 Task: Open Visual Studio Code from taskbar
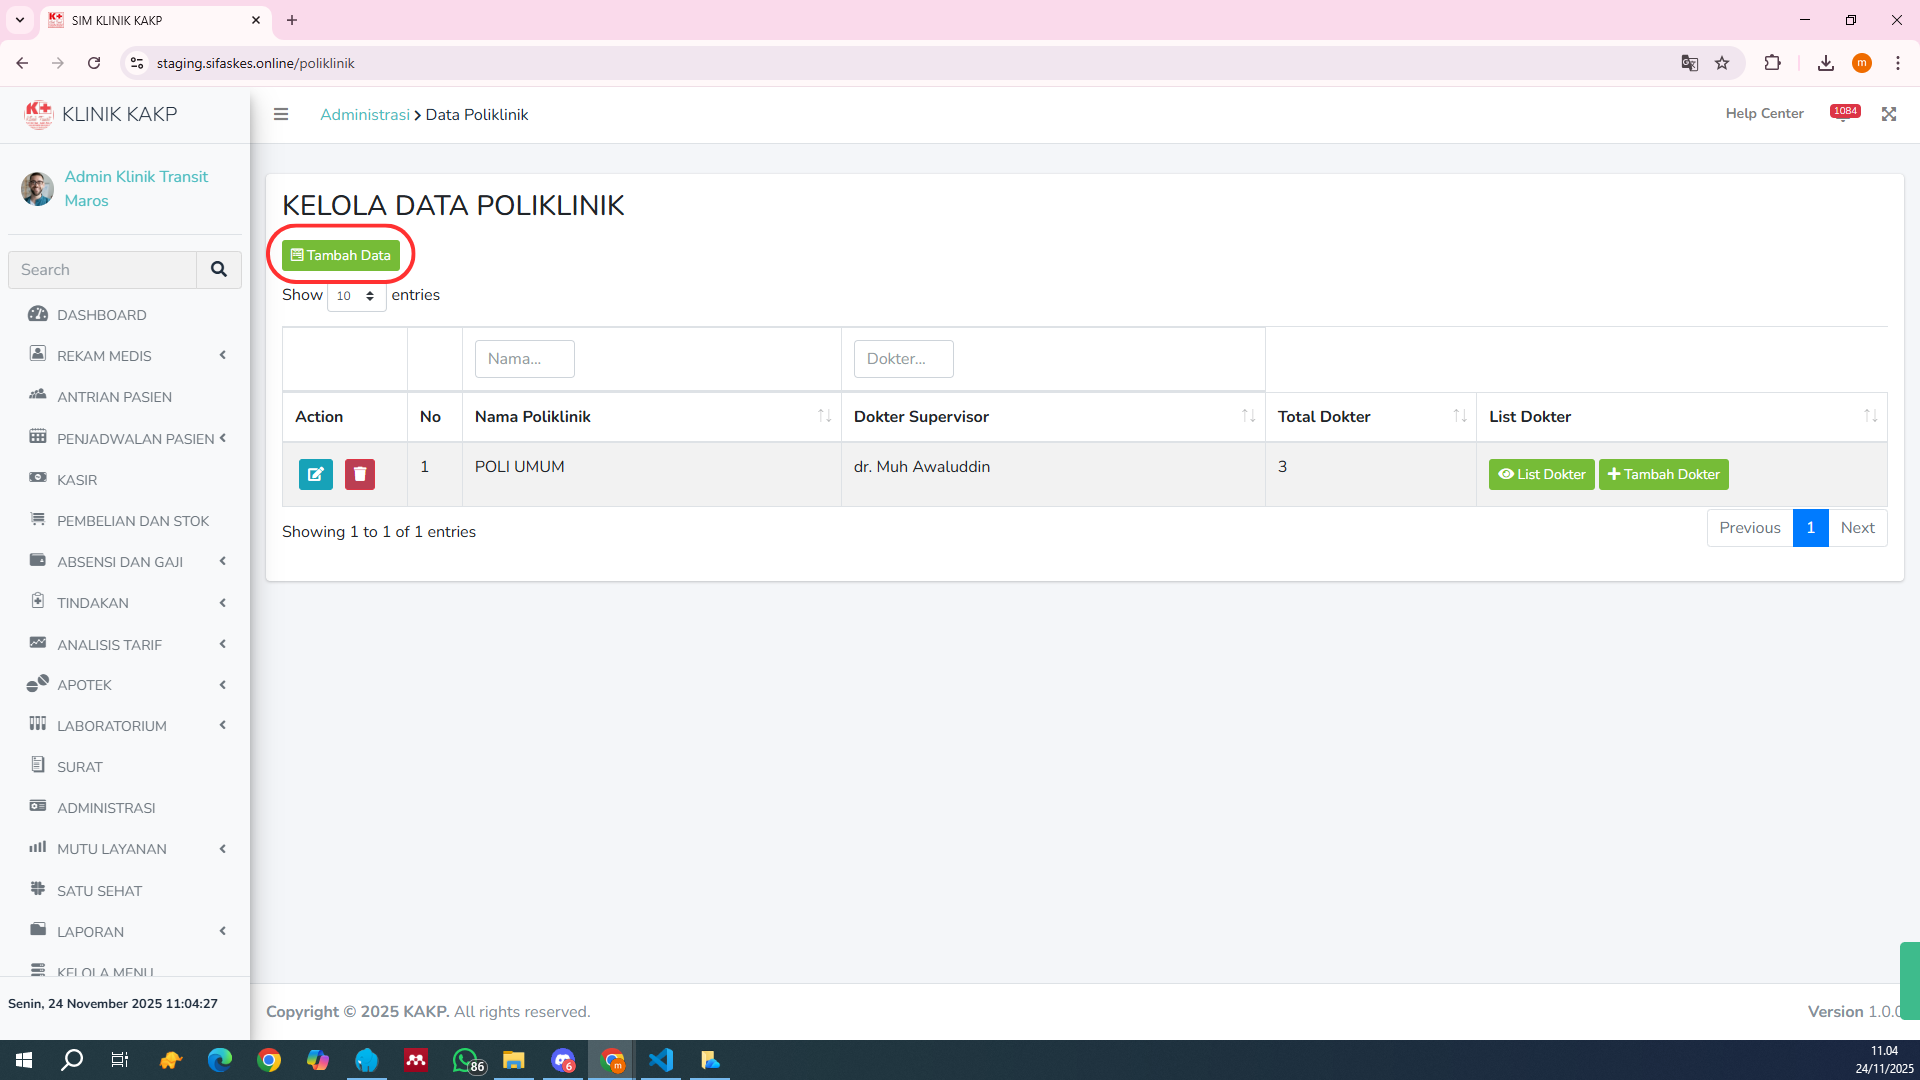coord(661,1060)
